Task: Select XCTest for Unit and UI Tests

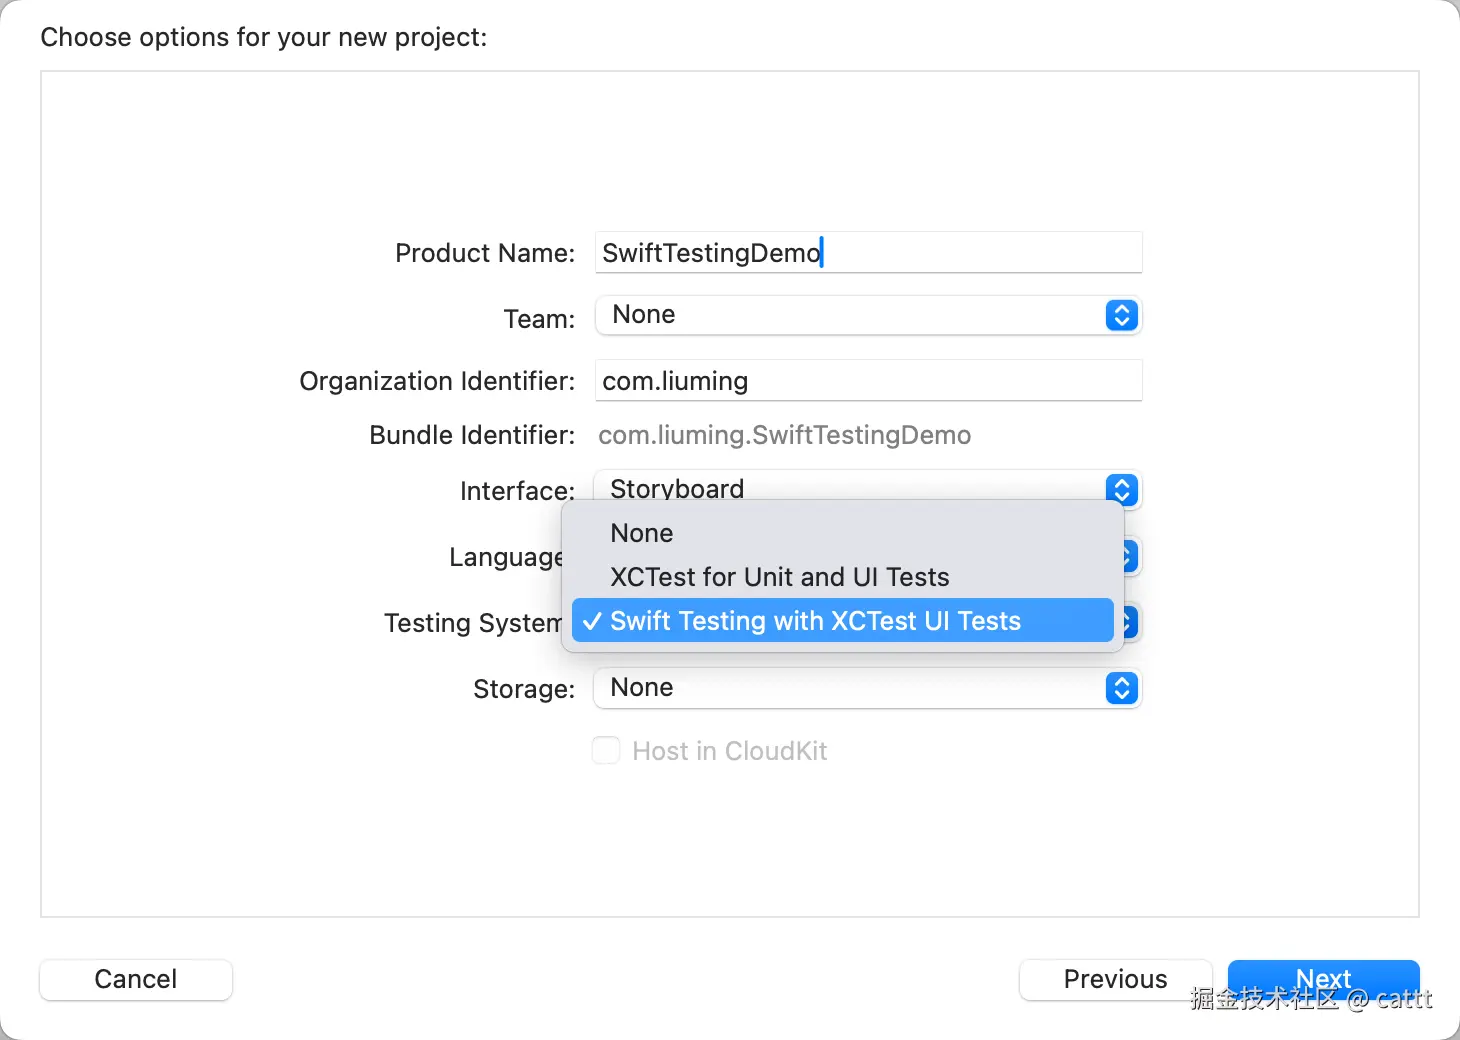Action: coord(779,577)
